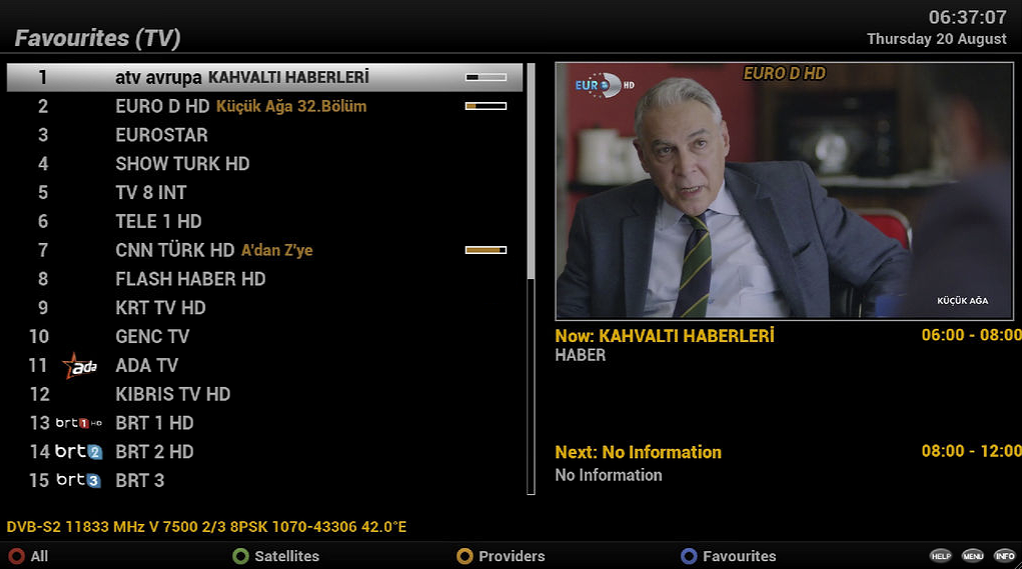Click the BRT 1 HD channel logo
Image resolution: width=1022 pixels, height=569 pixels.
[x=78, y=423]
